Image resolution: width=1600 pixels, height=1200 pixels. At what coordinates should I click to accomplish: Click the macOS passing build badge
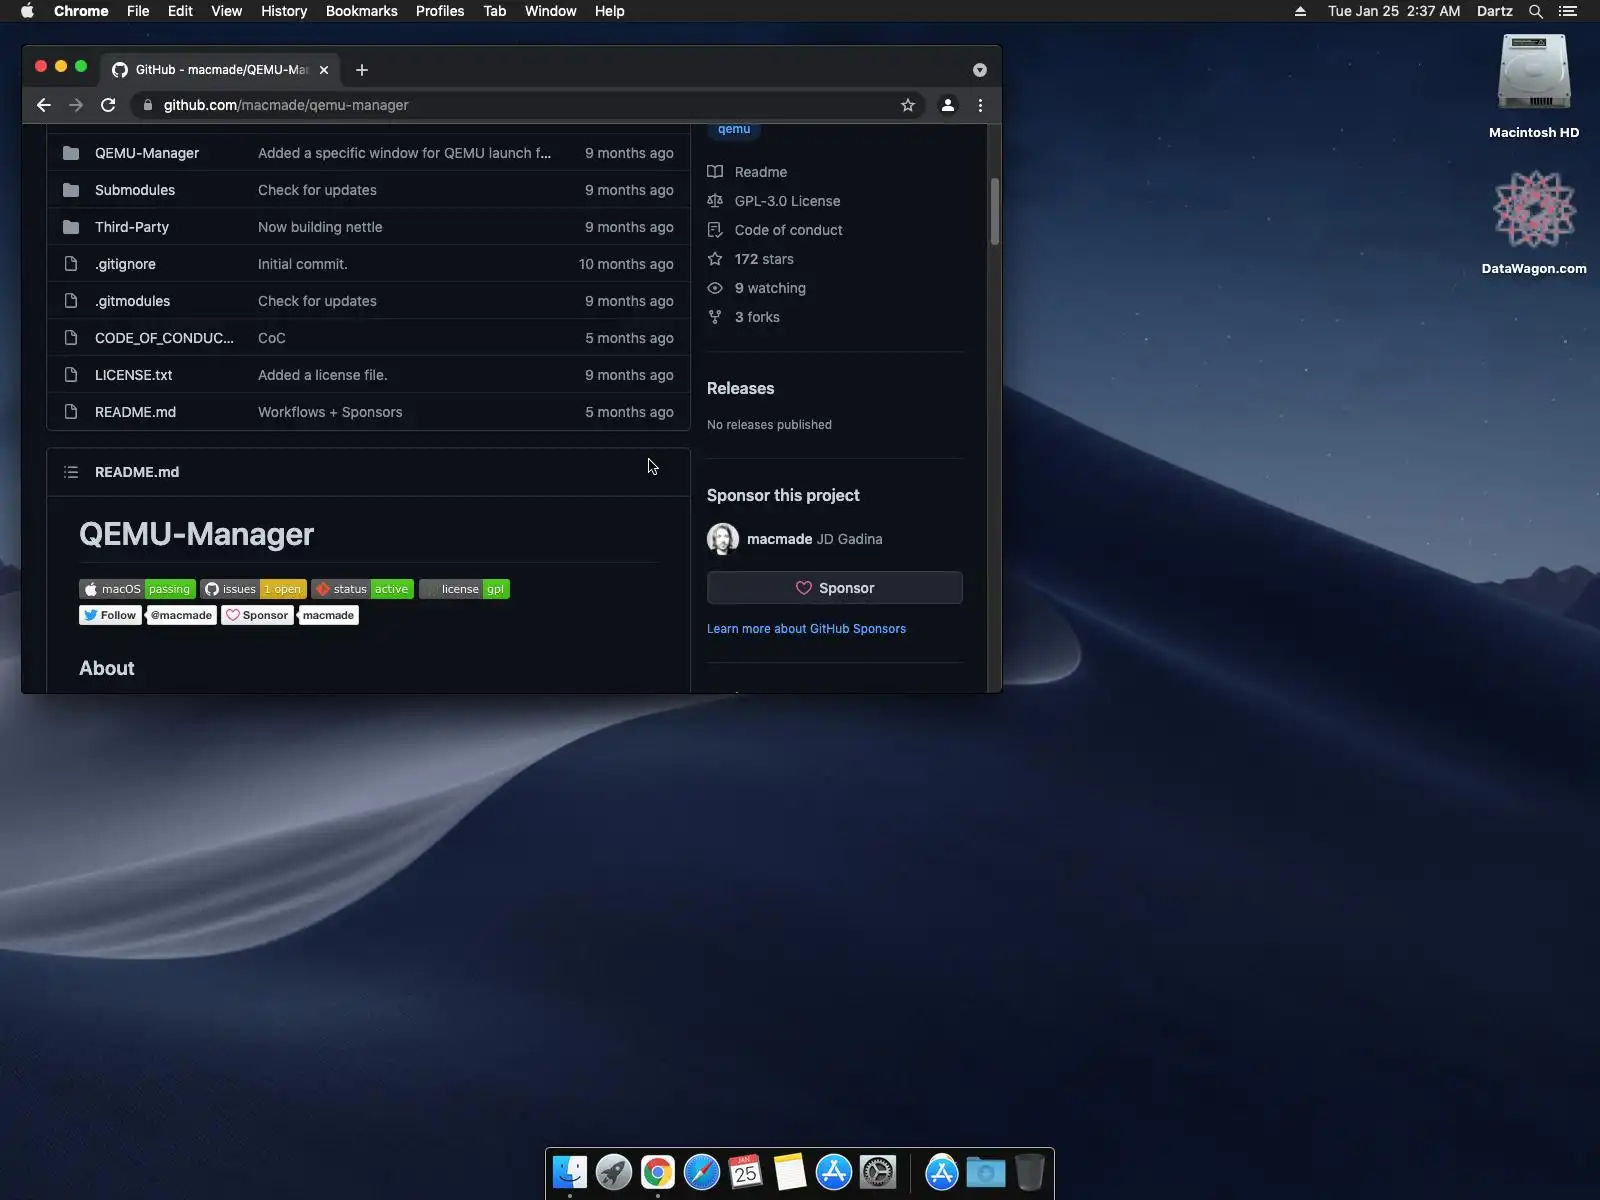137,589
